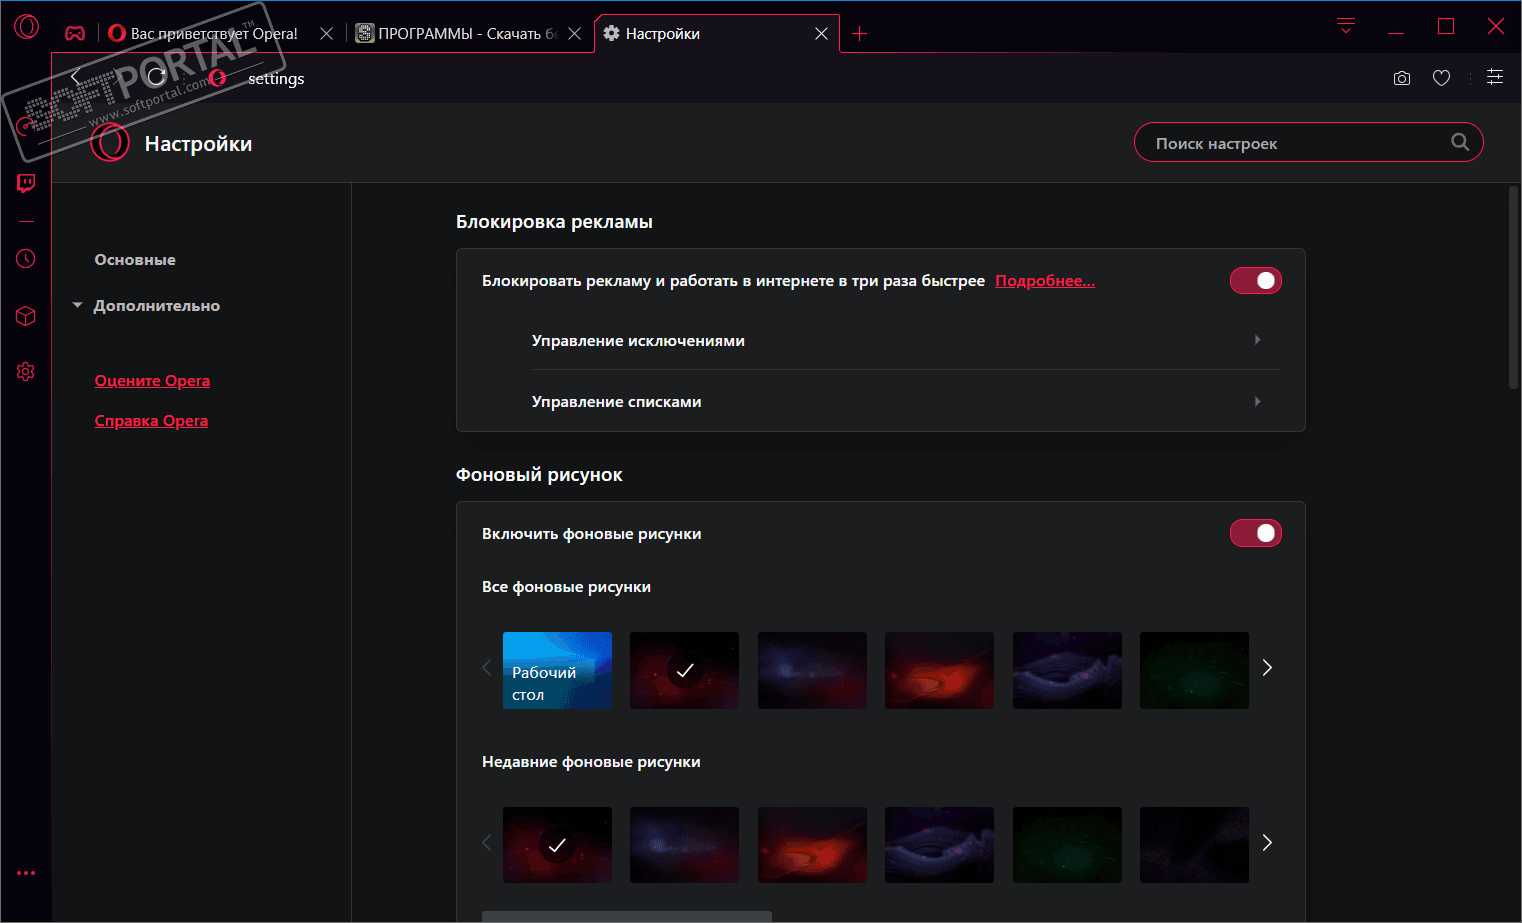Close the 'Вас приветствует Opera!' tab
1522x923 pixels.
326,34
